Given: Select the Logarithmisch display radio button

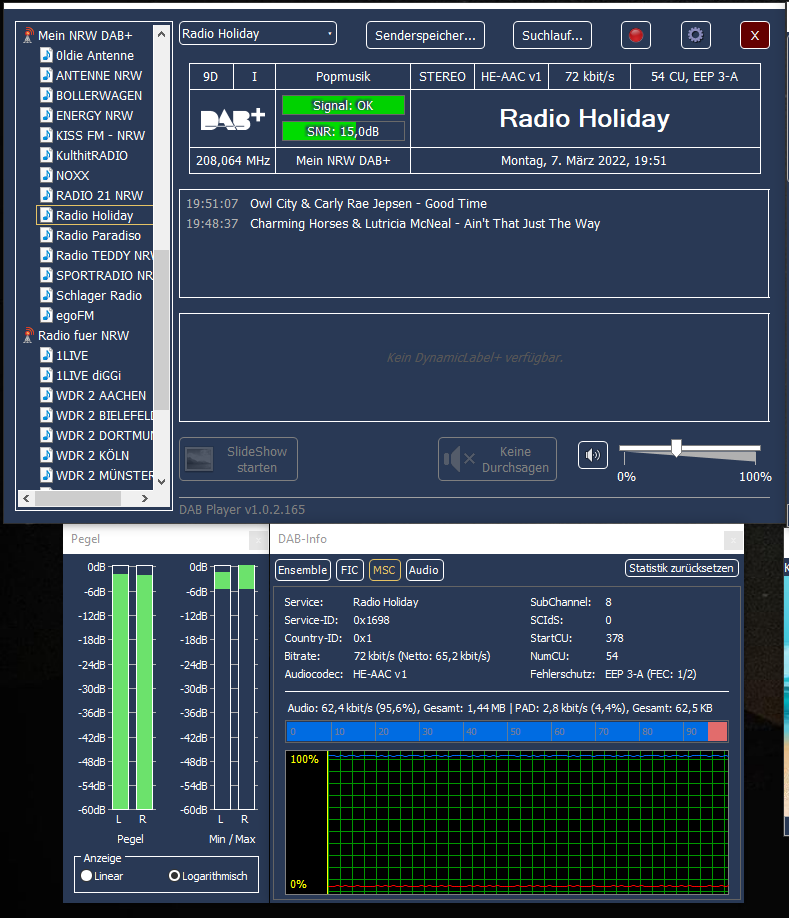Looking at the screenshot, I should tap(175, 876).
